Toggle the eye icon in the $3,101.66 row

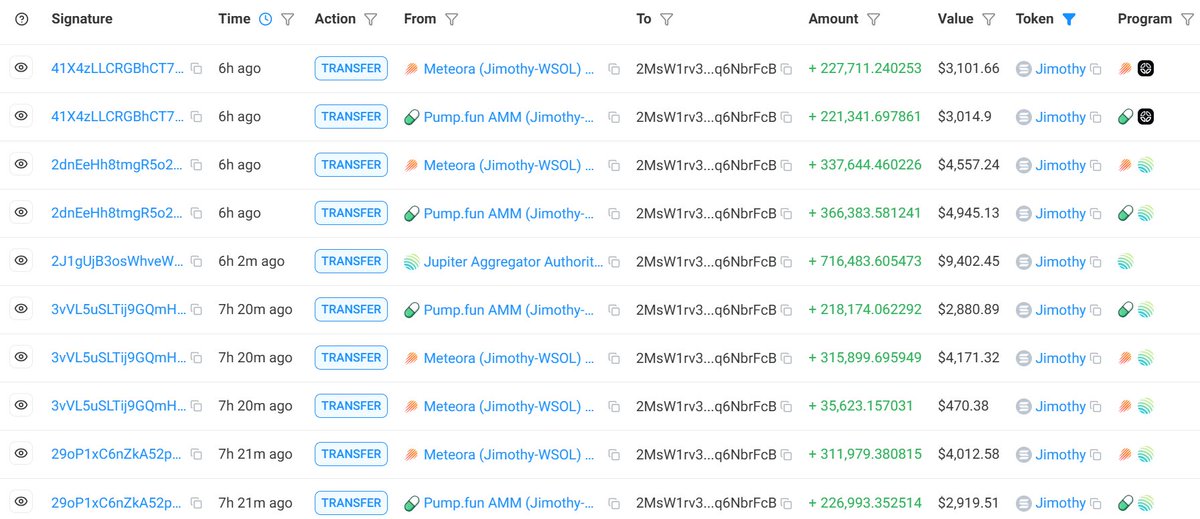[x=21, y=68]
